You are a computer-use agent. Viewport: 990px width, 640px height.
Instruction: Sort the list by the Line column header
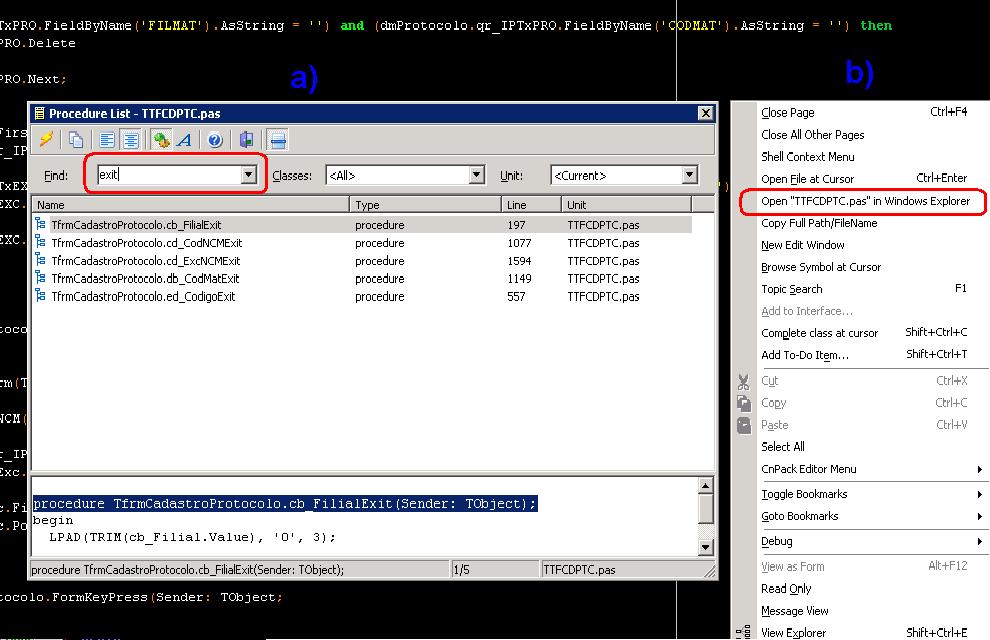[531, 204]
